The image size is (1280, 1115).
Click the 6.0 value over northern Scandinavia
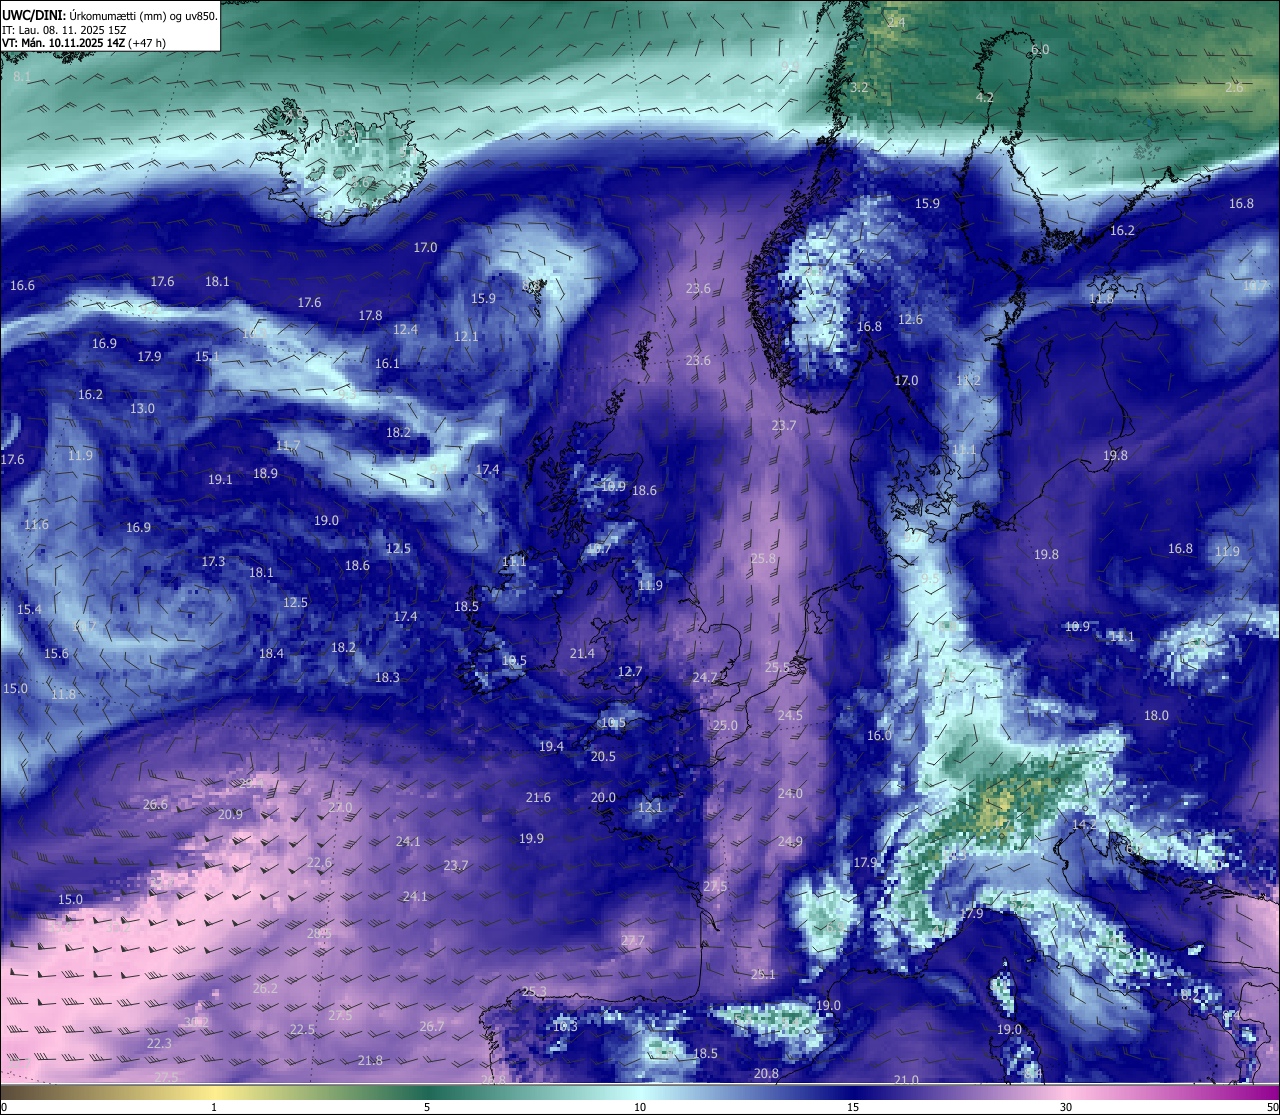click(1040, 49)
